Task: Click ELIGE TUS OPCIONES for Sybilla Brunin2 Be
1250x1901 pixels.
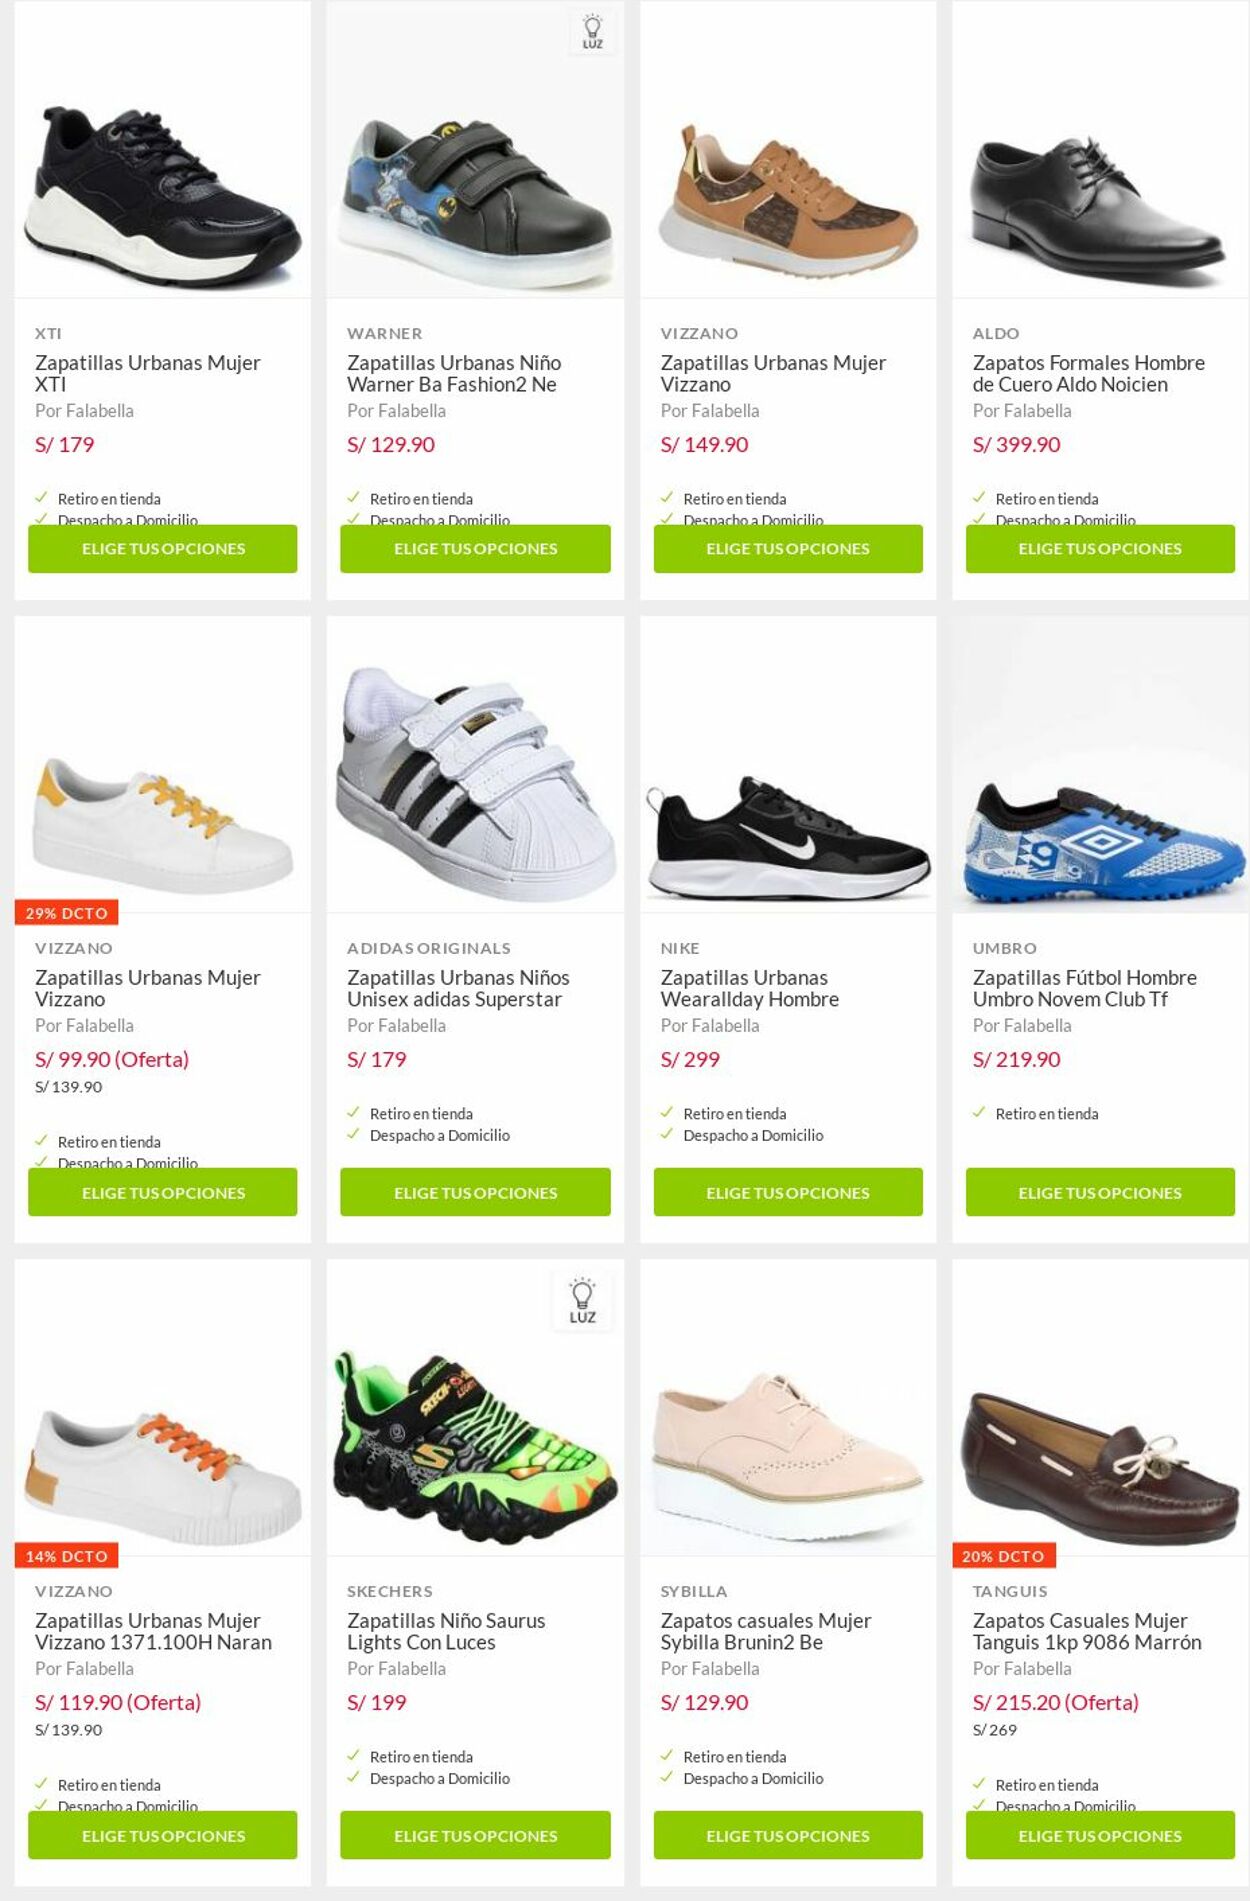Action: [x=786, y=1835]
